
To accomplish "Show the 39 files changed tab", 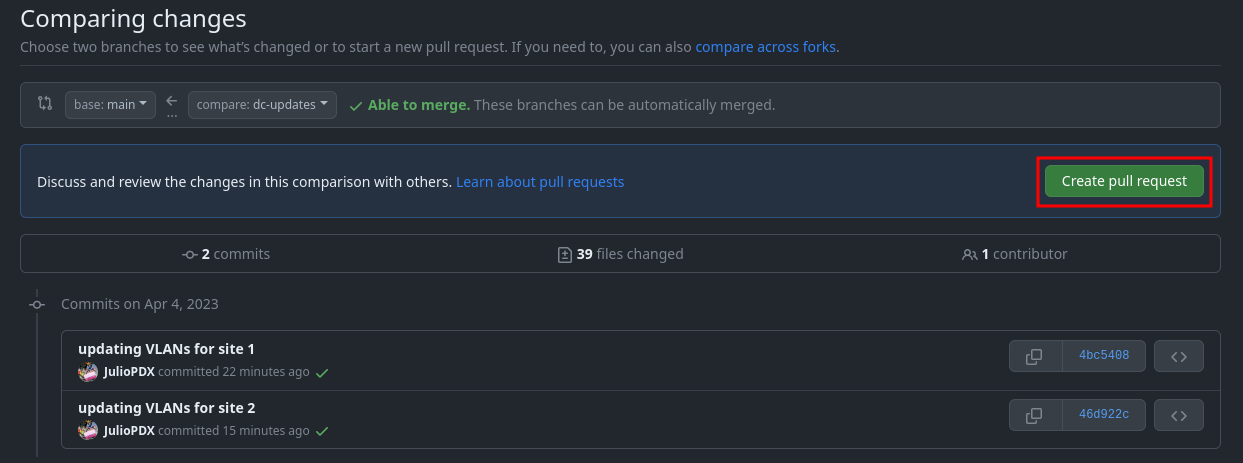I will 620,254.
